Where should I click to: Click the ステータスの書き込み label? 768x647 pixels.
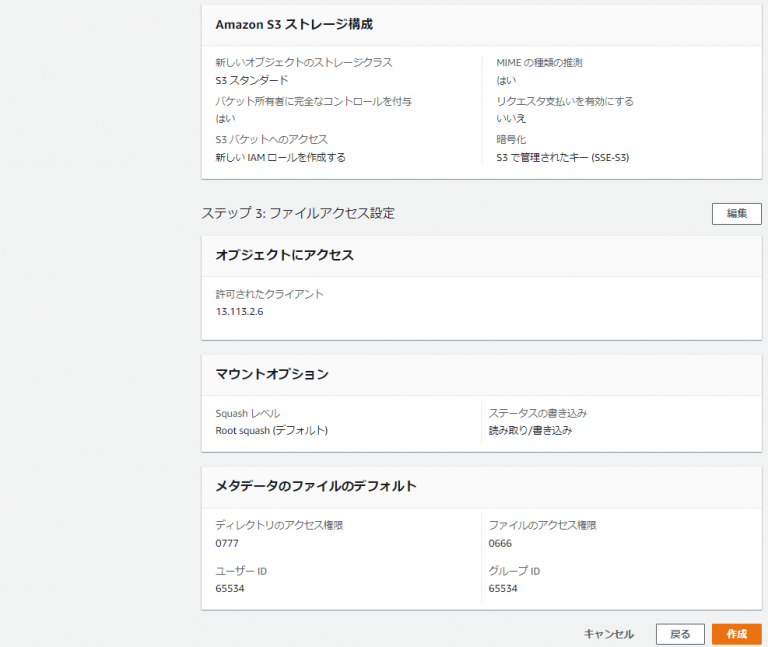537,413
